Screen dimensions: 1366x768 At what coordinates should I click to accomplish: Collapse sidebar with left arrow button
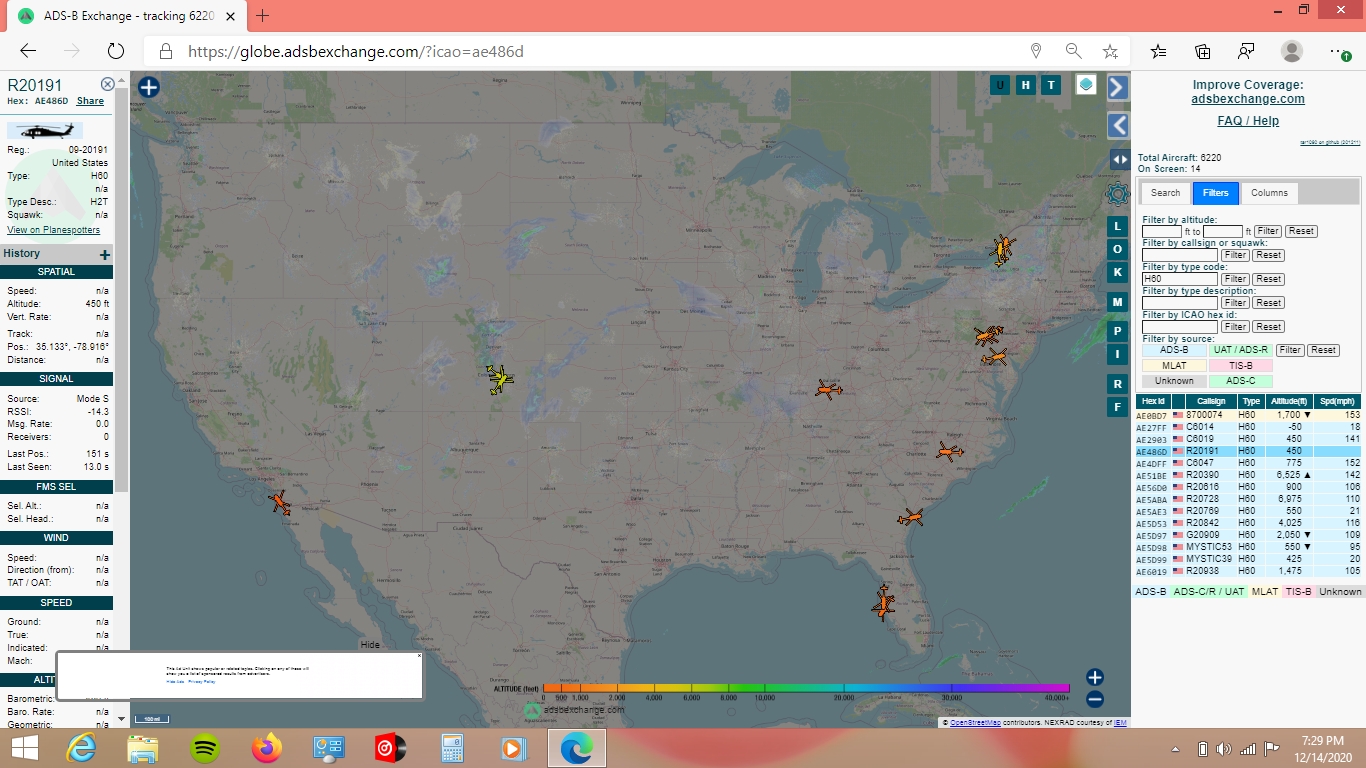coord(1118,125)
